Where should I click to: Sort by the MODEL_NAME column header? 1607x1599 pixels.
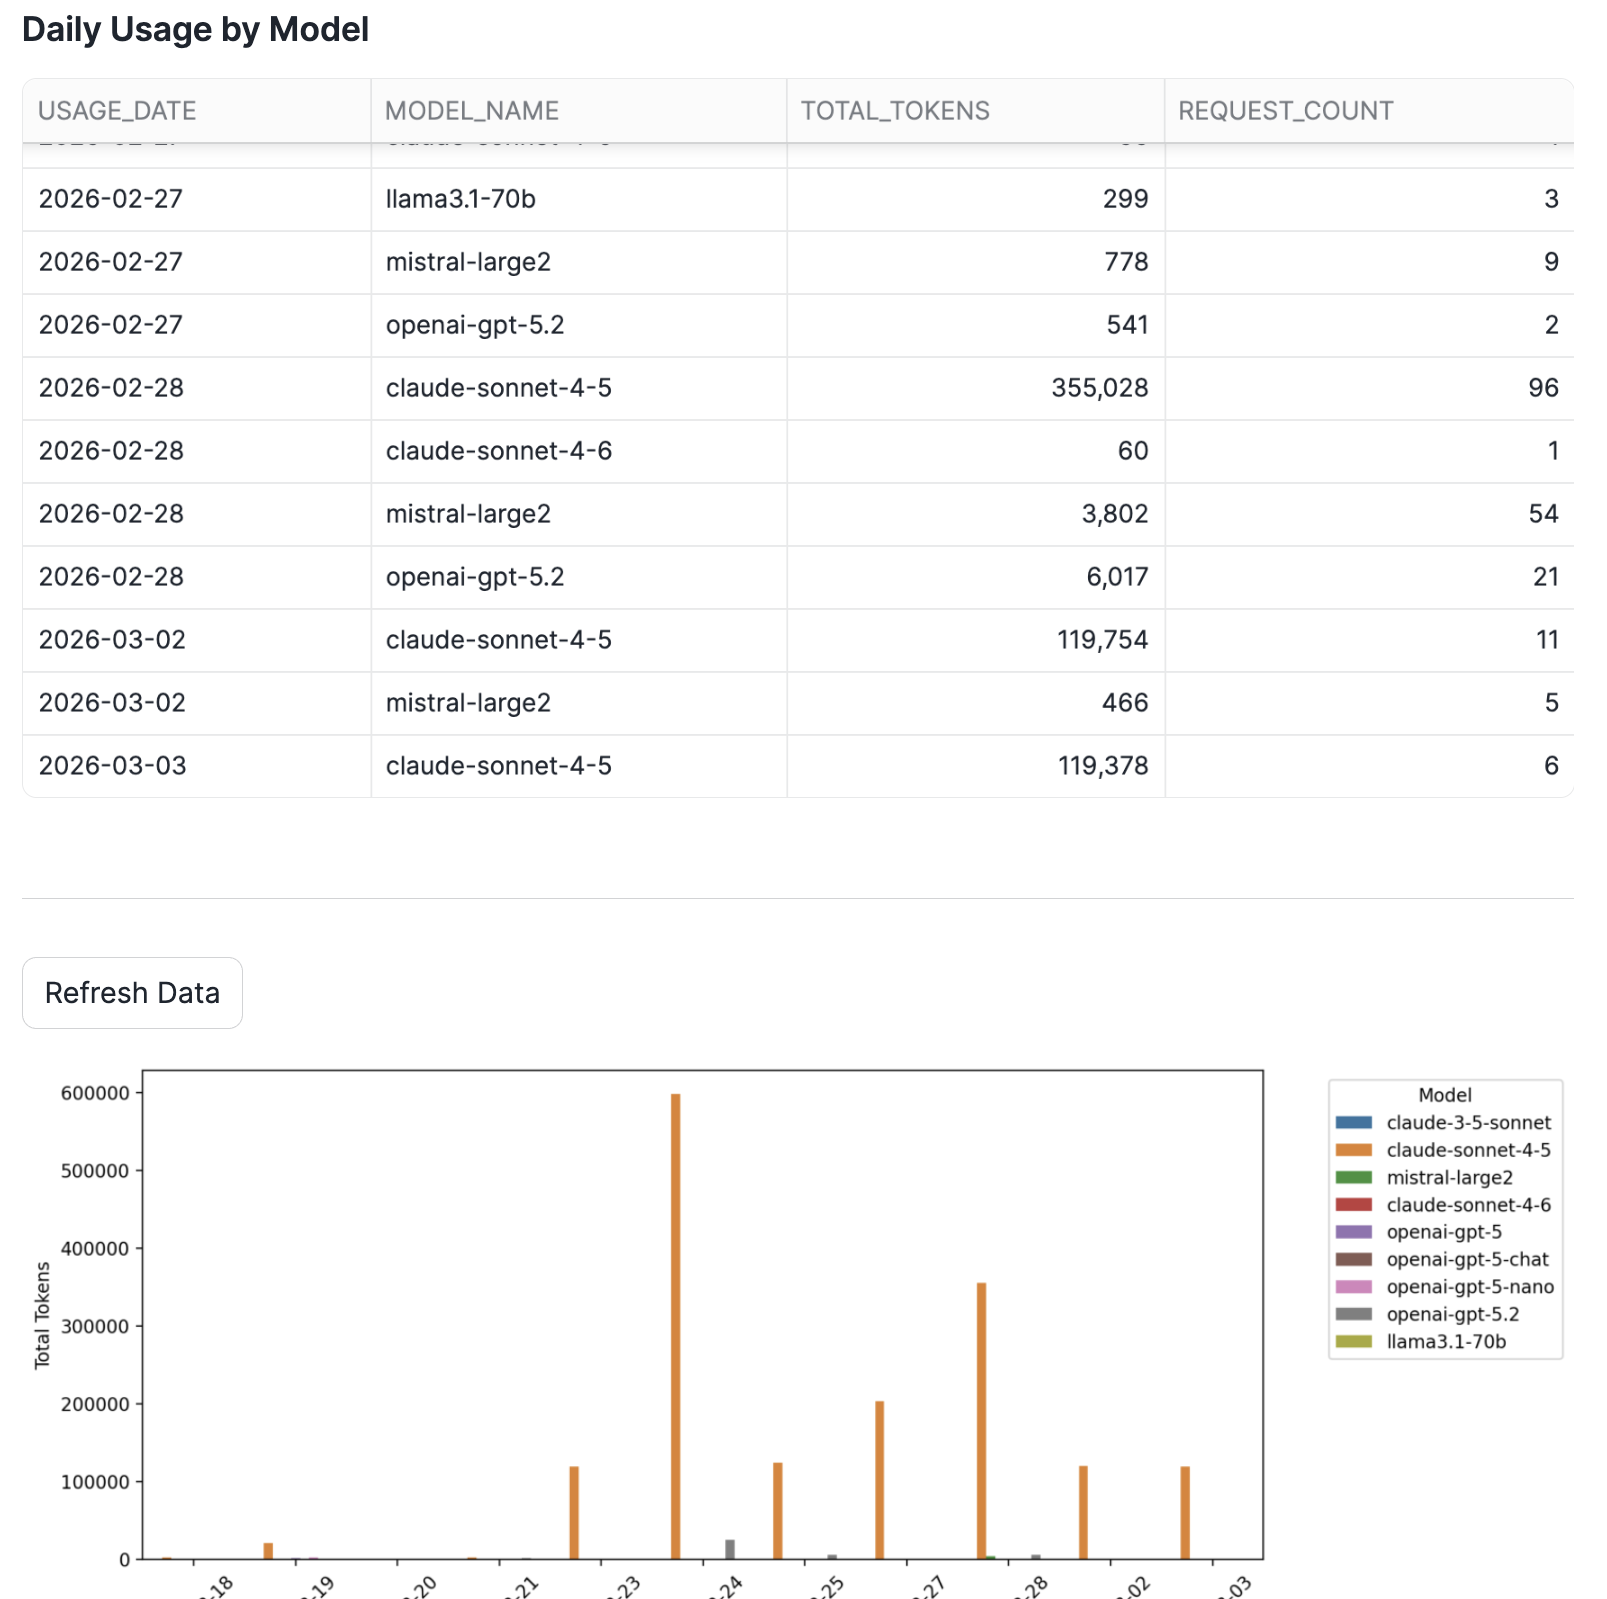471,110
